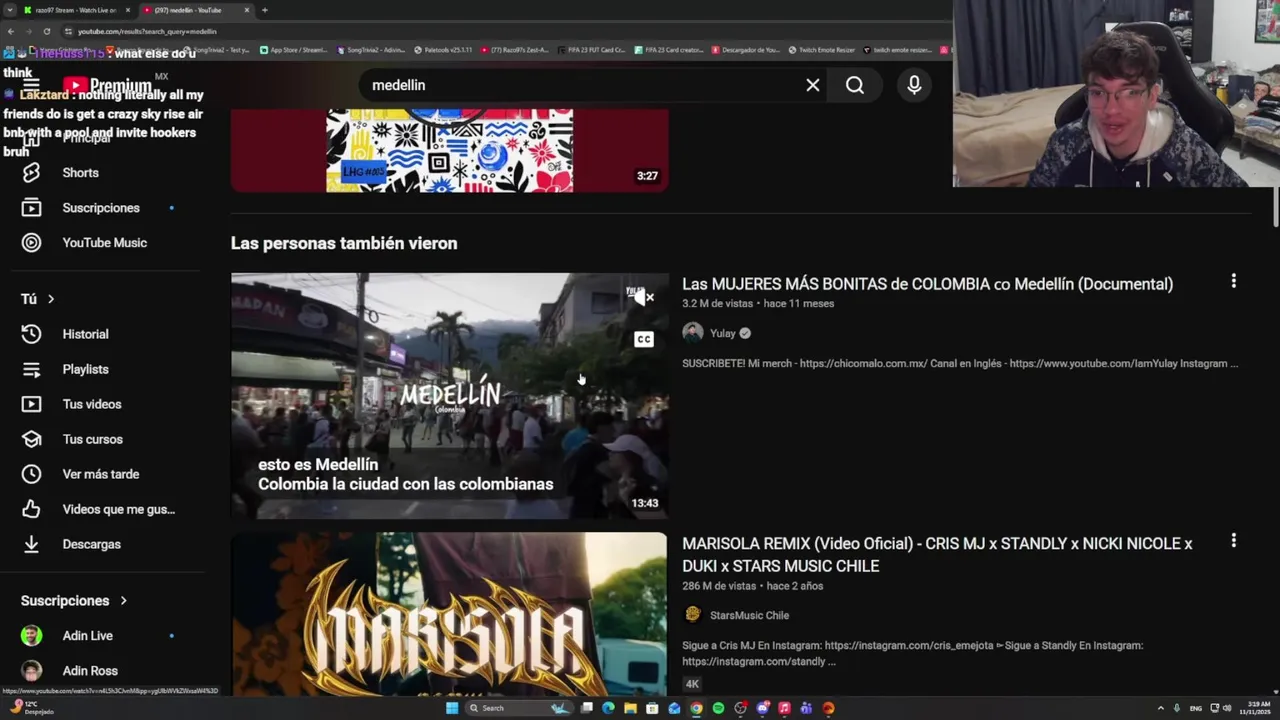Expand the Tú section chevron
This screenshot has height=720, width=1280.
tap(51, 299)
